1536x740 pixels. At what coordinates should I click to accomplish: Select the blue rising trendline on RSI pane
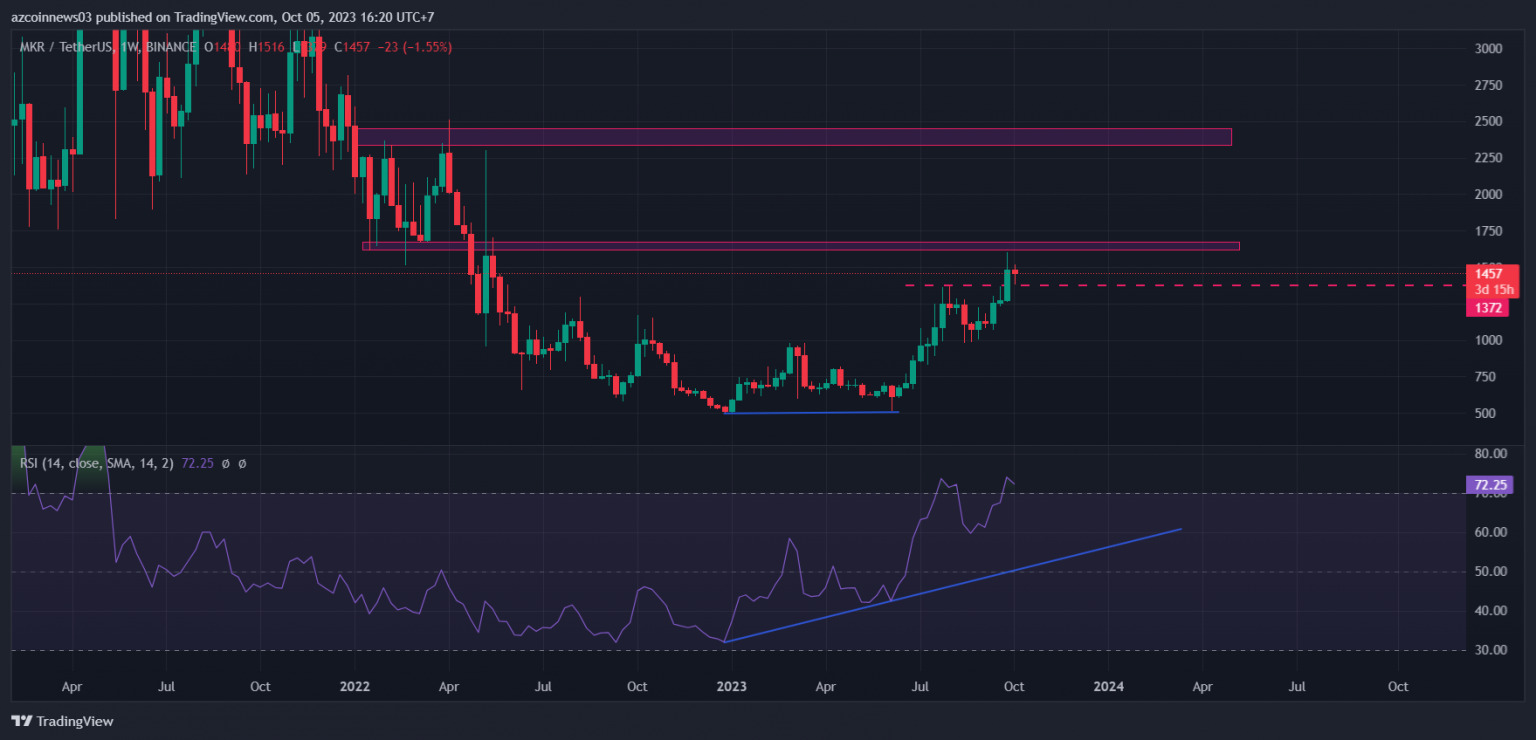pyautogui.click(x=953, y=585)
